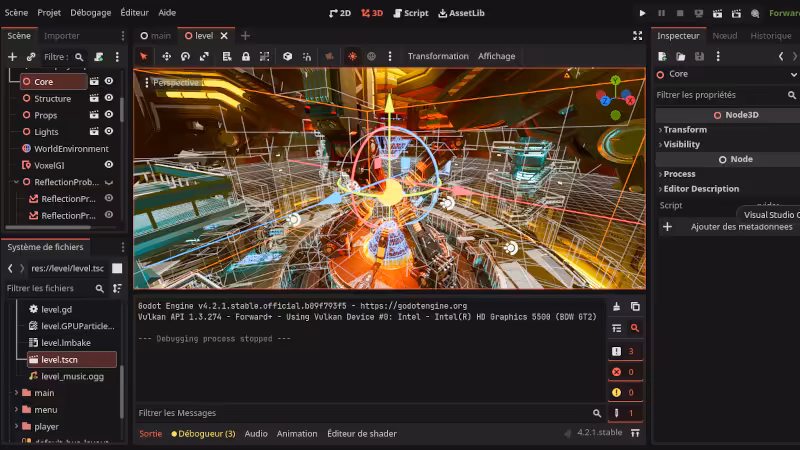This screenshot has height=450, width=800.
Task: Toggle visibility of Core node
Action: (x=109, y=81)
